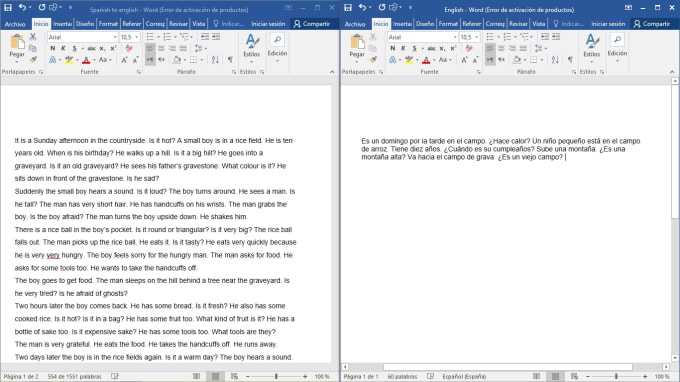Save the English document using floppy icon
The height and width of the screenshot is (382, 680).
coord(348,7)
